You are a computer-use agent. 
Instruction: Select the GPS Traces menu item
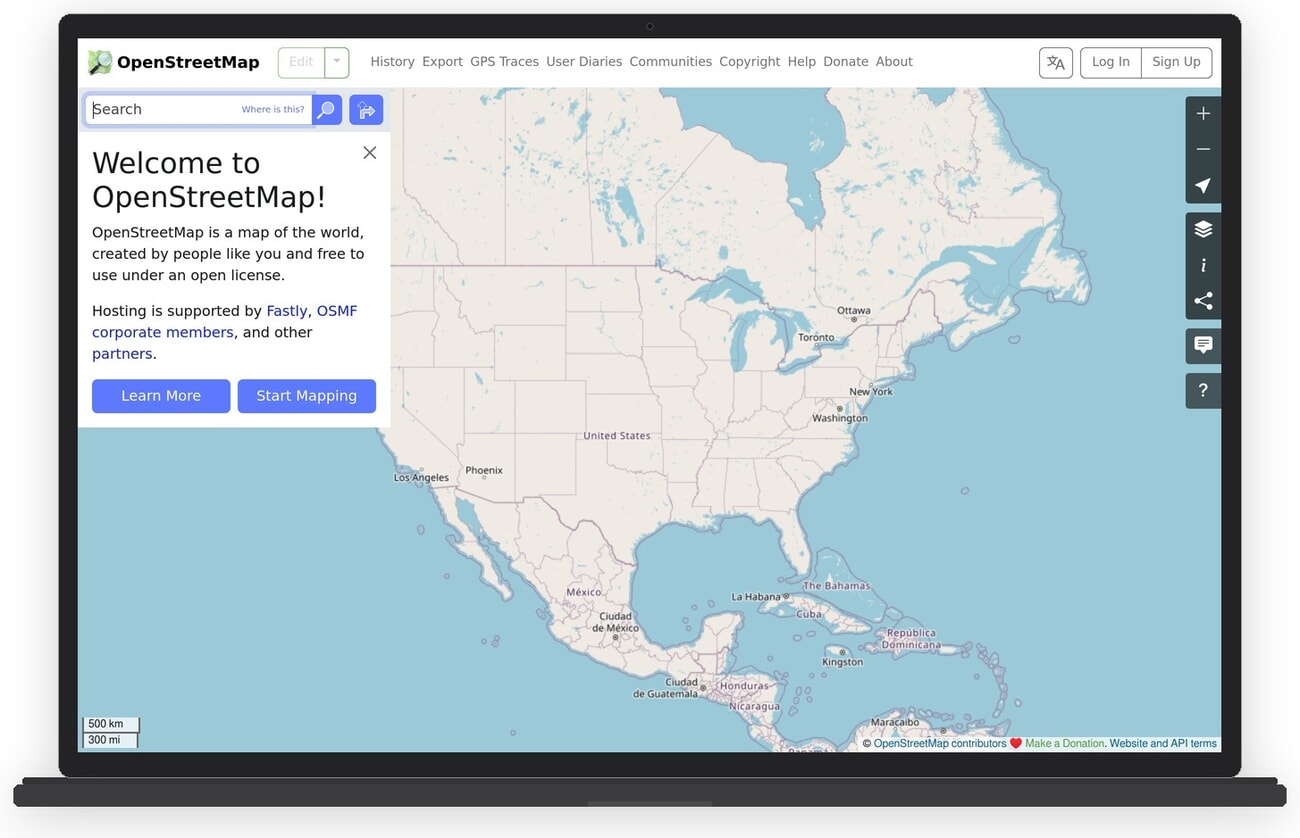tap(504, 61)
